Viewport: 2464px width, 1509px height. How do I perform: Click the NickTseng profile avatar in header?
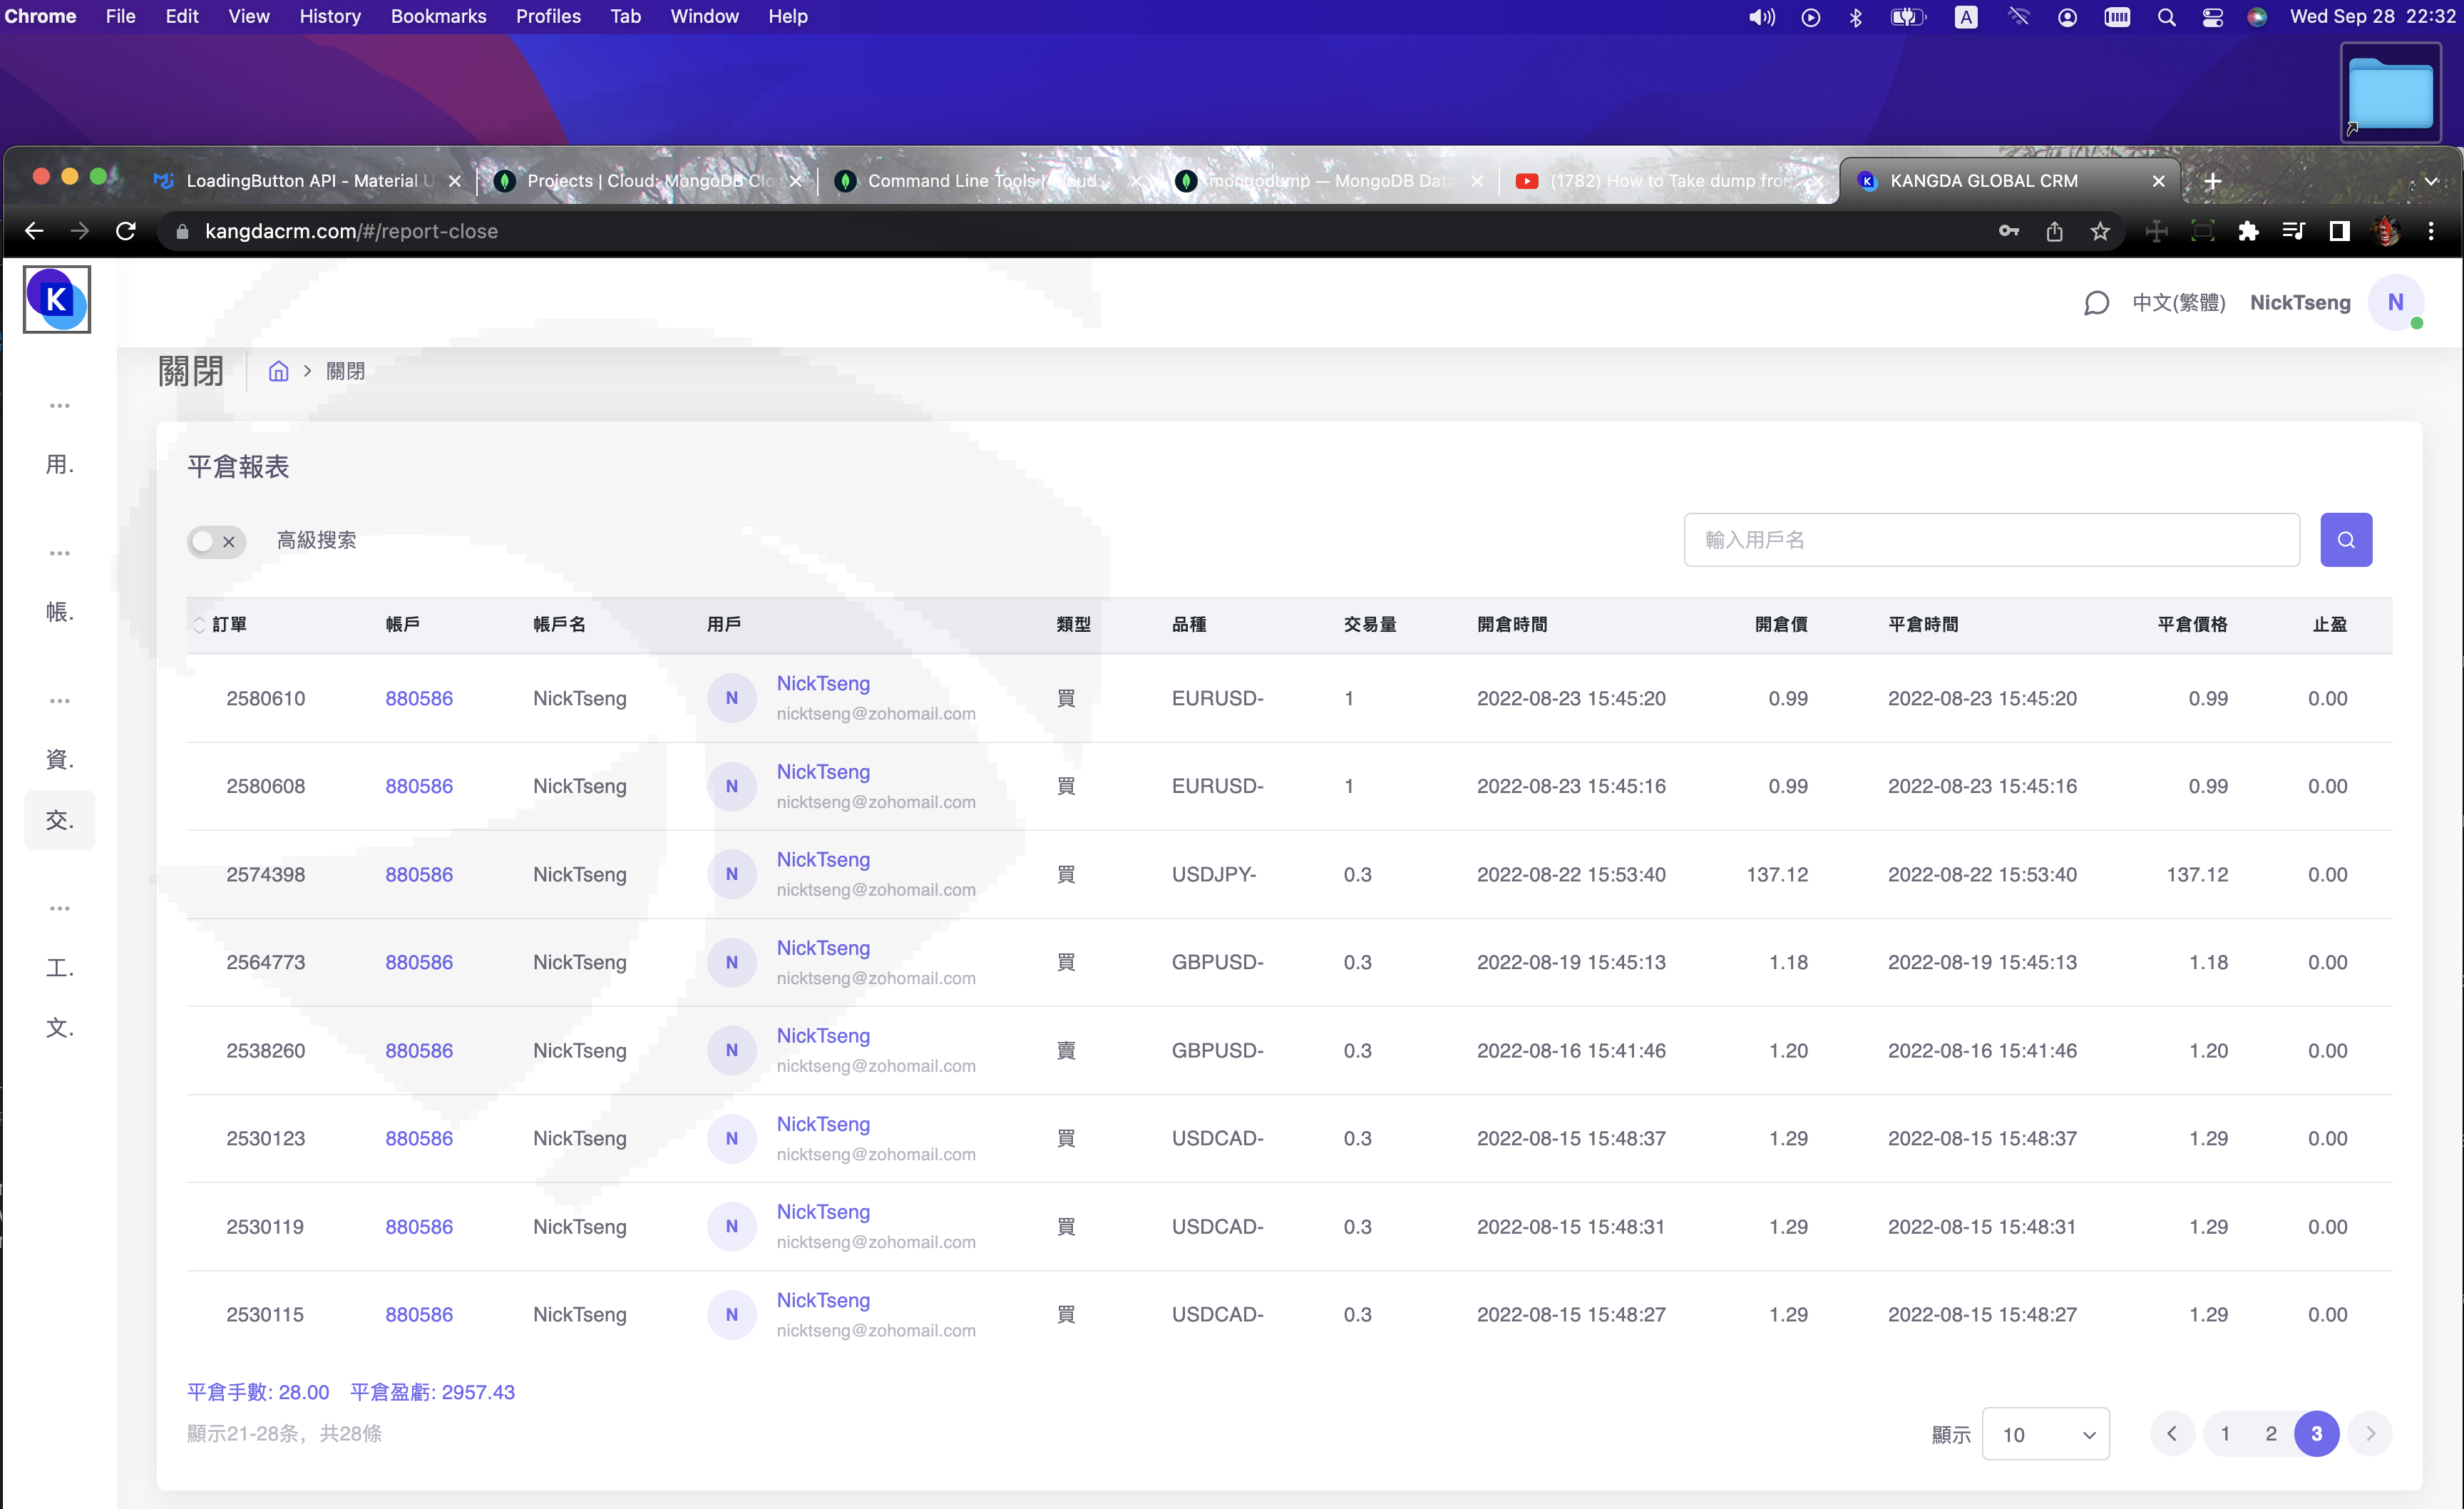[2396, 303]
